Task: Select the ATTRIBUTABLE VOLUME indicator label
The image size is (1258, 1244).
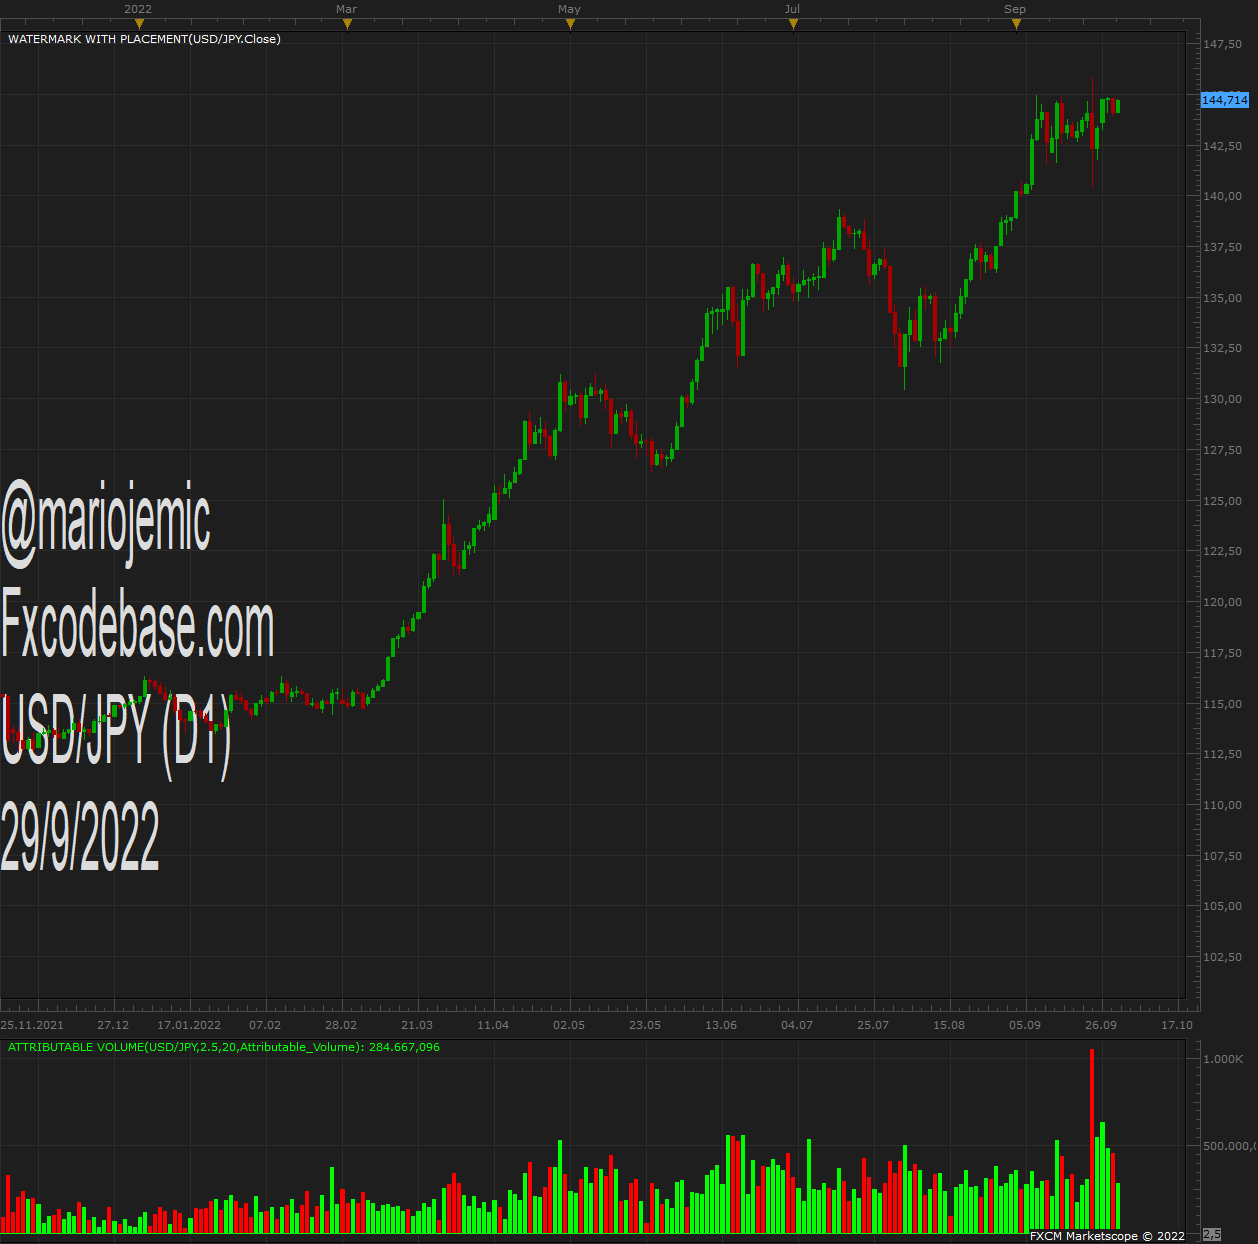Action: (x=224, y=1047)
